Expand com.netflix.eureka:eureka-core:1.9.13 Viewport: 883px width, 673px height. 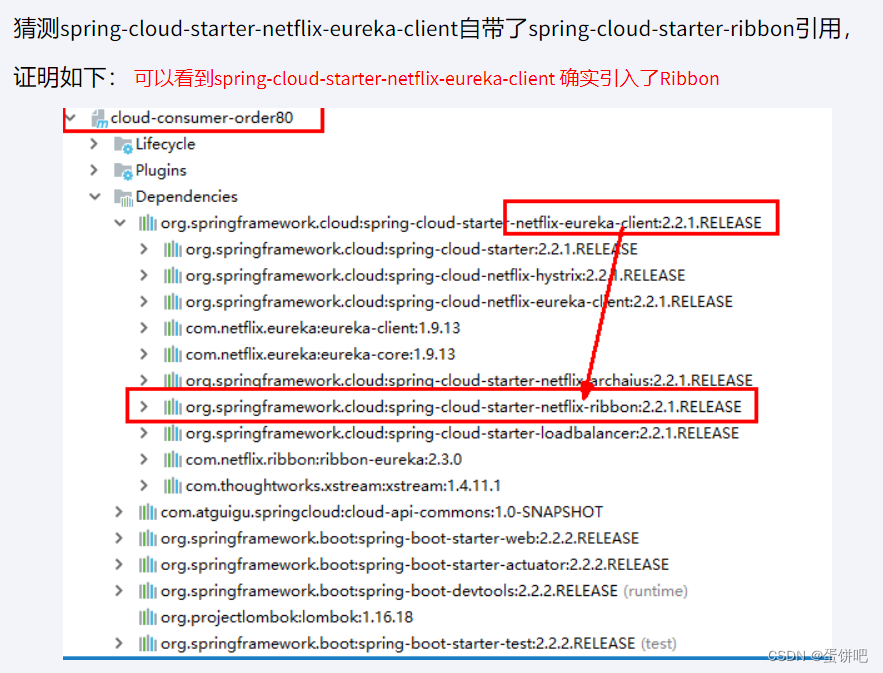144,354
